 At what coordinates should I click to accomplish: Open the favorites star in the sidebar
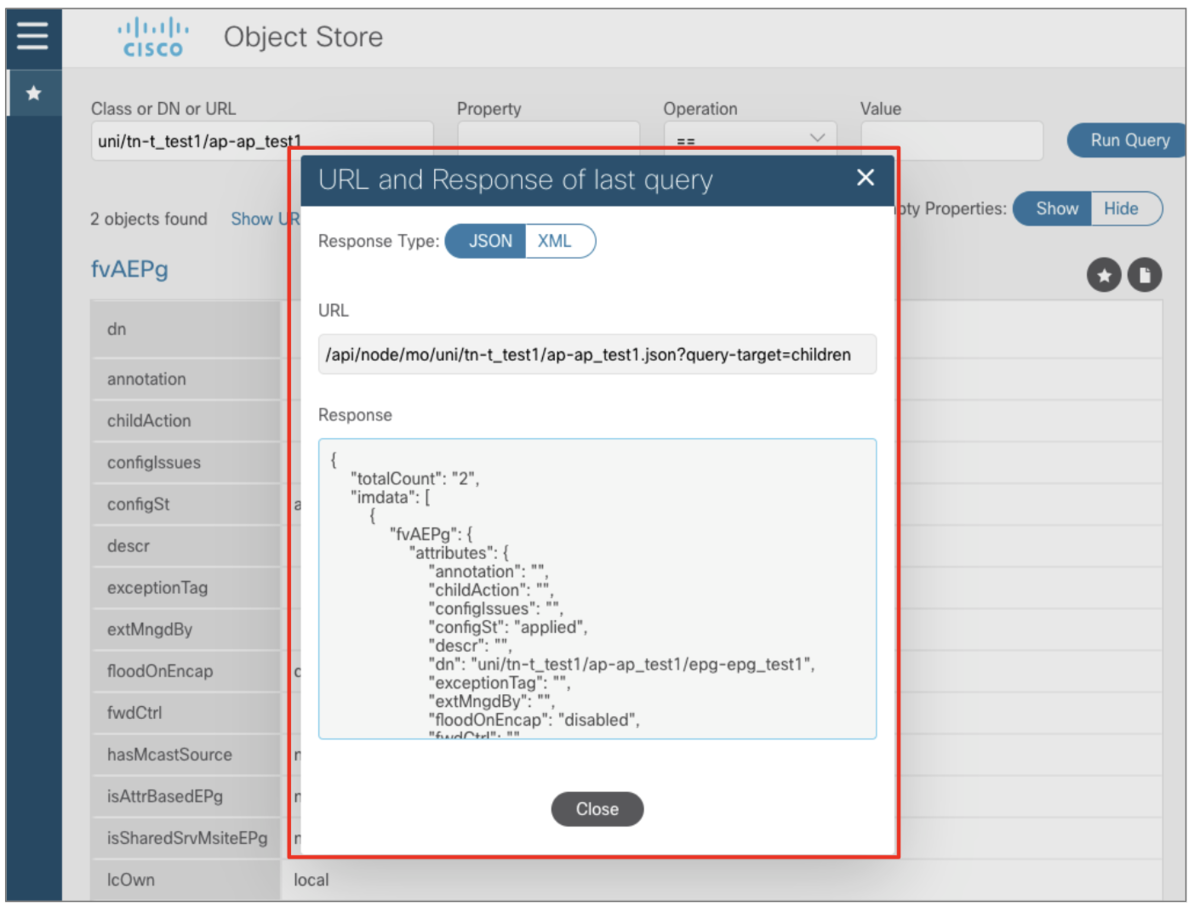pos(33,93)
